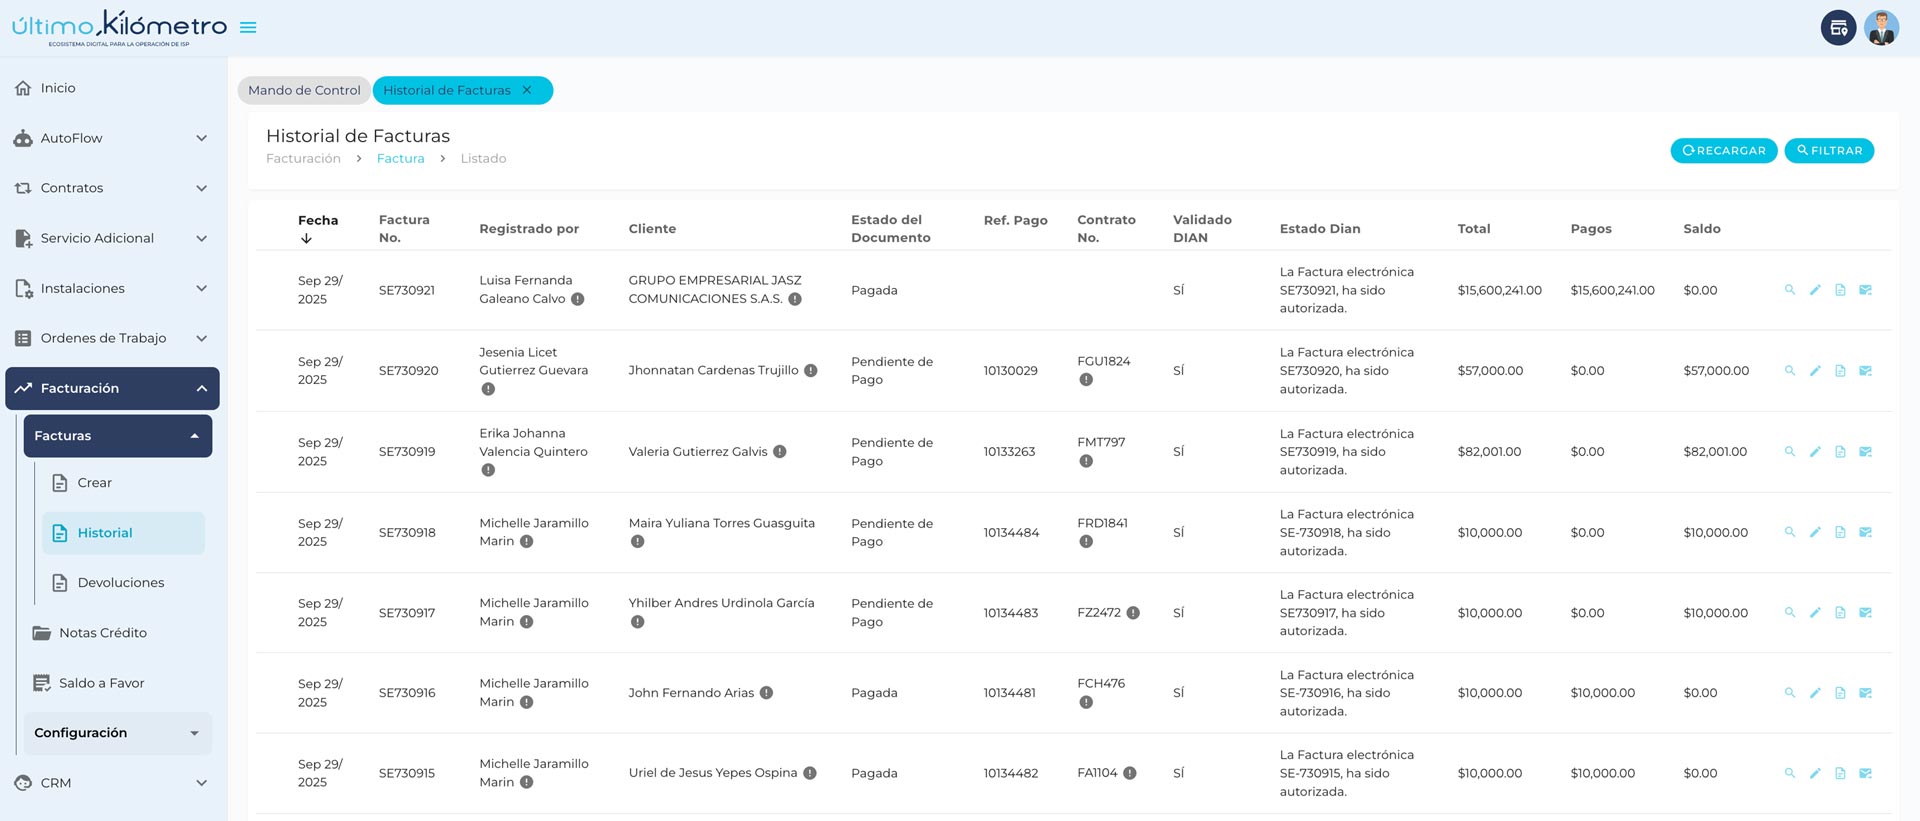This screenshot has width=1920, height=821.
Task: Click pencil edit icon for invoice SE730920
Action: [x=1815, y=371]
